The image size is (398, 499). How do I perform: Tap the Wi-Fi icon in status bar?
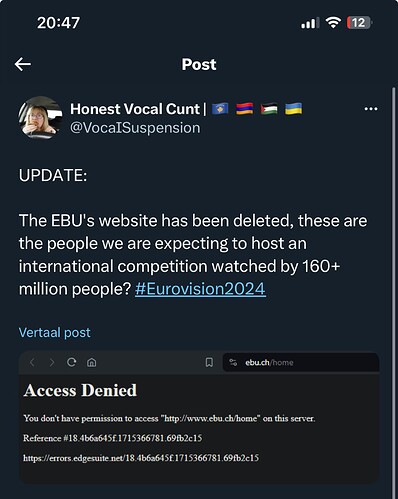[333, 23]
